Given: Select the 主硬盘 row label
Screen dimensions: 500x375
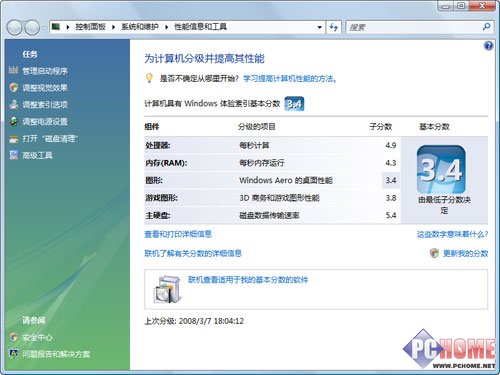Looking at the screenshot, I should pyautogui.click(x=158, y=215).
